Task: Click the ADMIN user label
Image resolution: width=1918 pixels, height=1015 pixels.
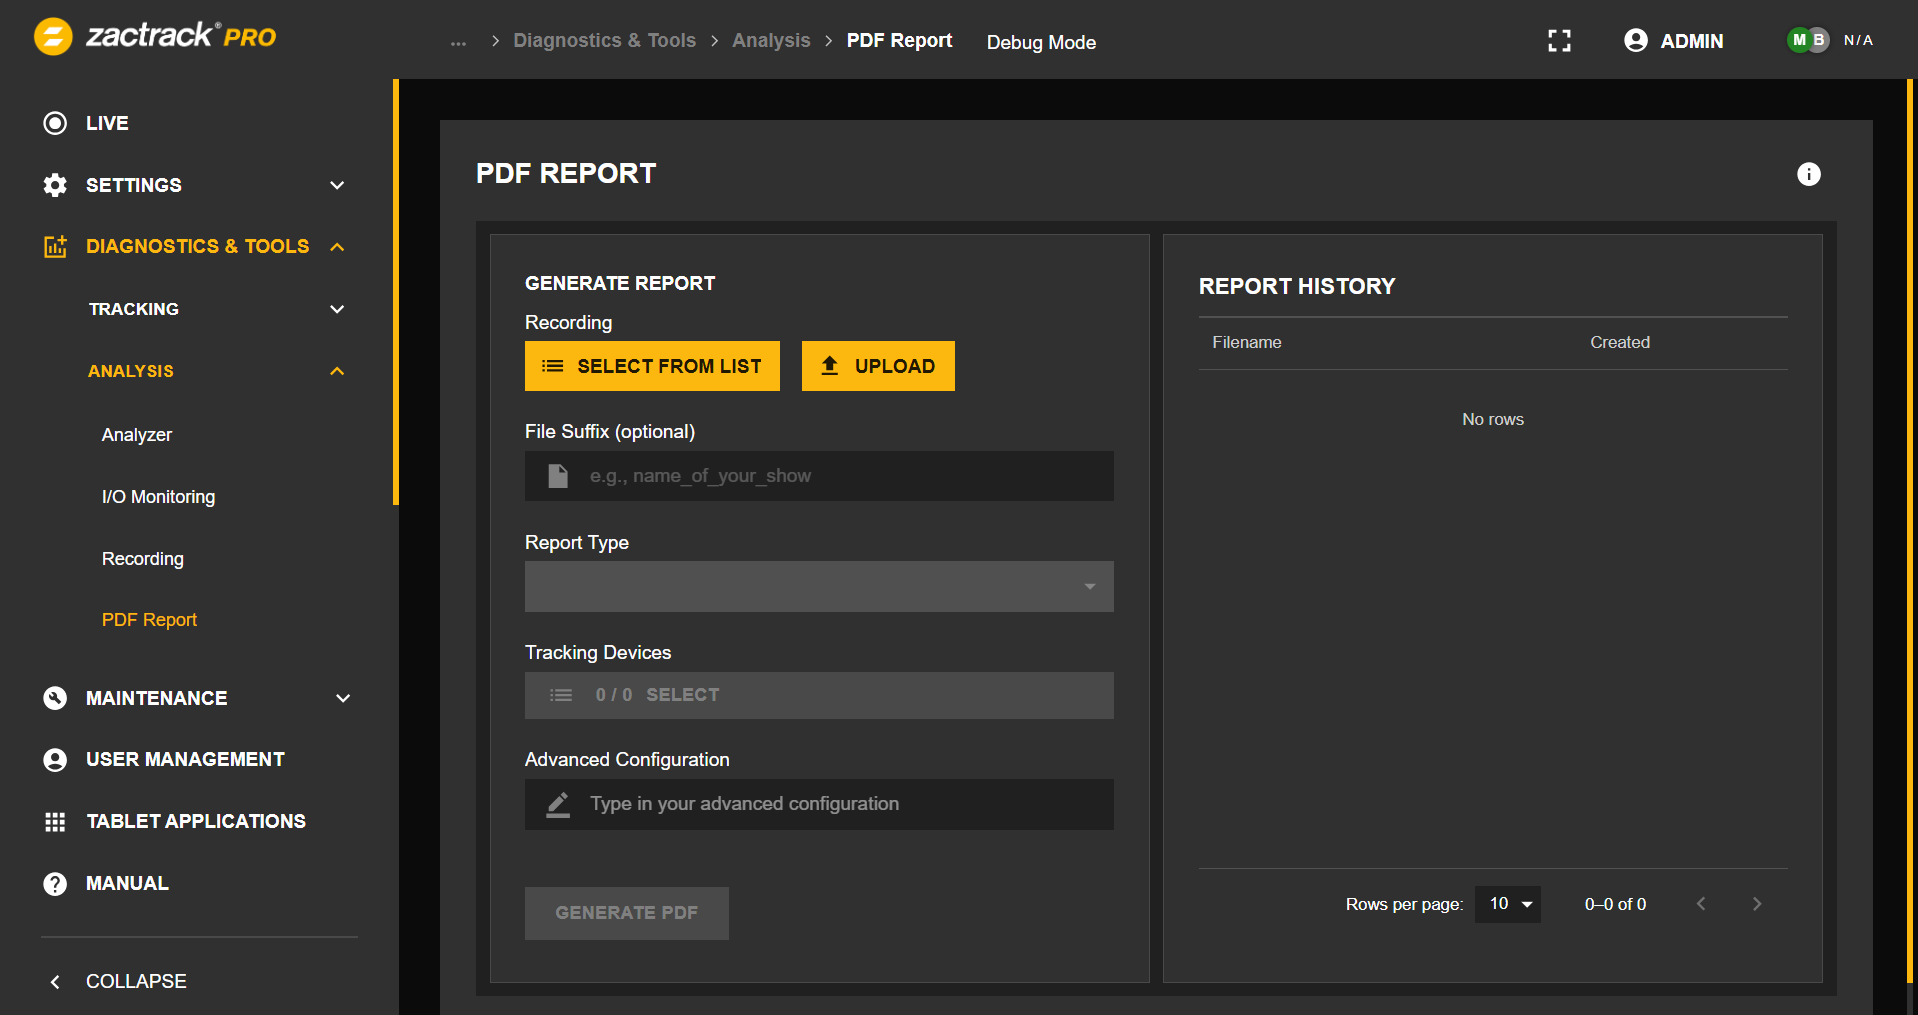Action: [x=1692, y=41]
